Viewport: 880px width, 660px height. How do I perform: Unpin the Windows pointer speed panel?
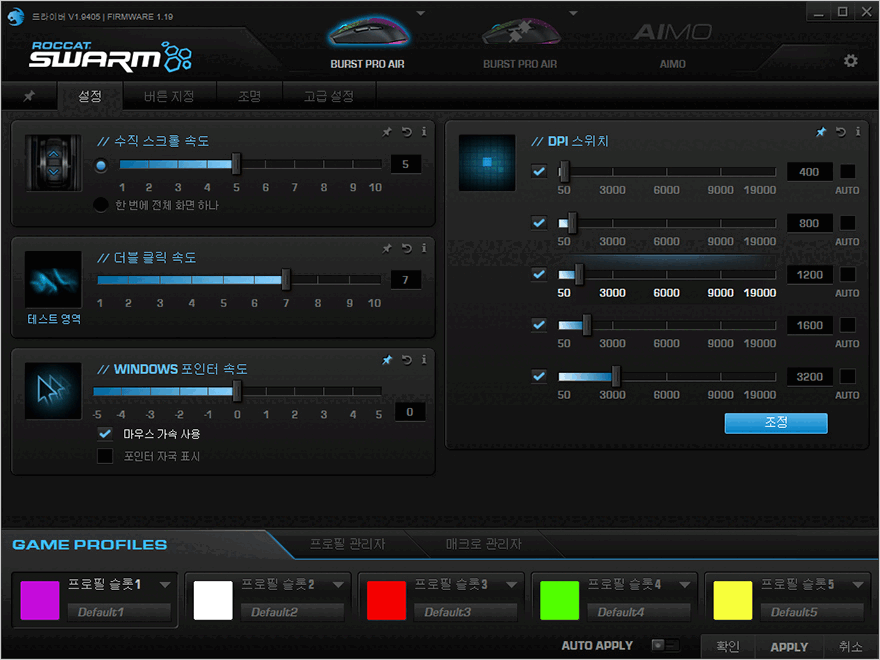tap(387, 360)
